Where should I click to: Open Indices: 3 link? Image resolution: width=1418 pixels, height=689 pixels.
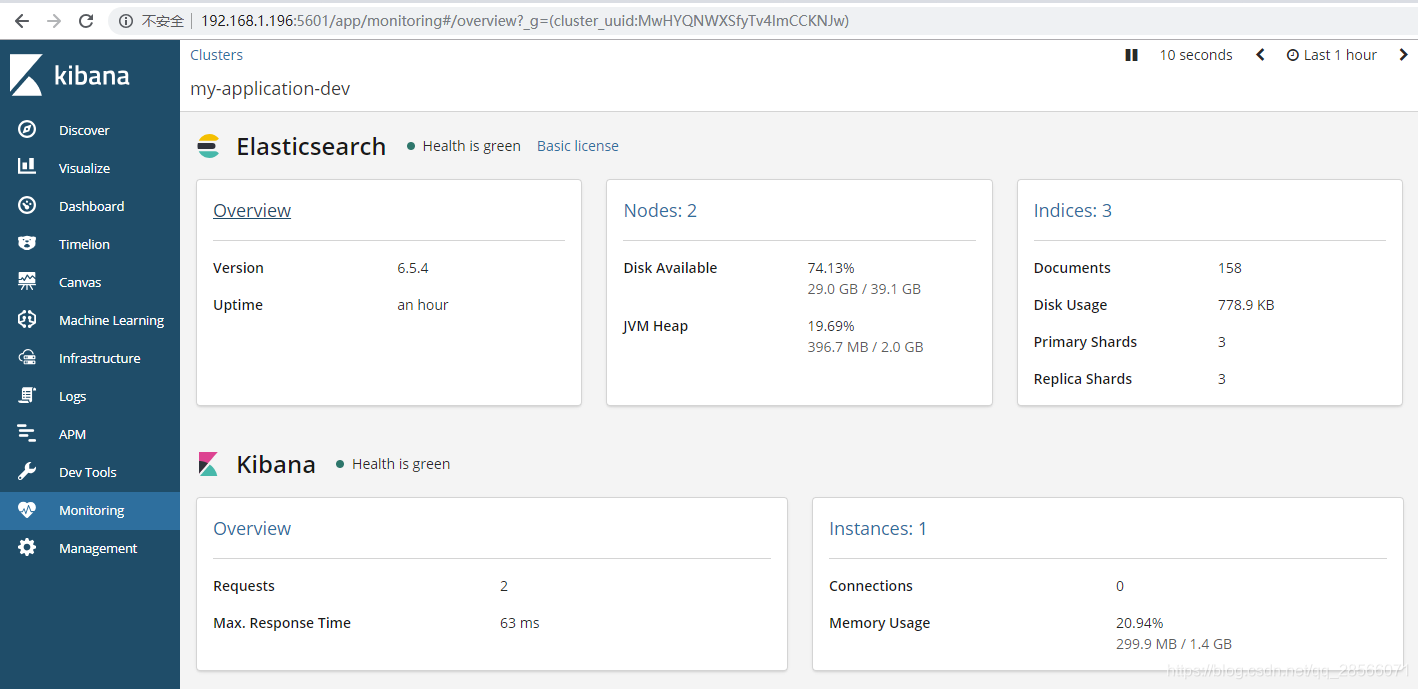coord(1073,210)
